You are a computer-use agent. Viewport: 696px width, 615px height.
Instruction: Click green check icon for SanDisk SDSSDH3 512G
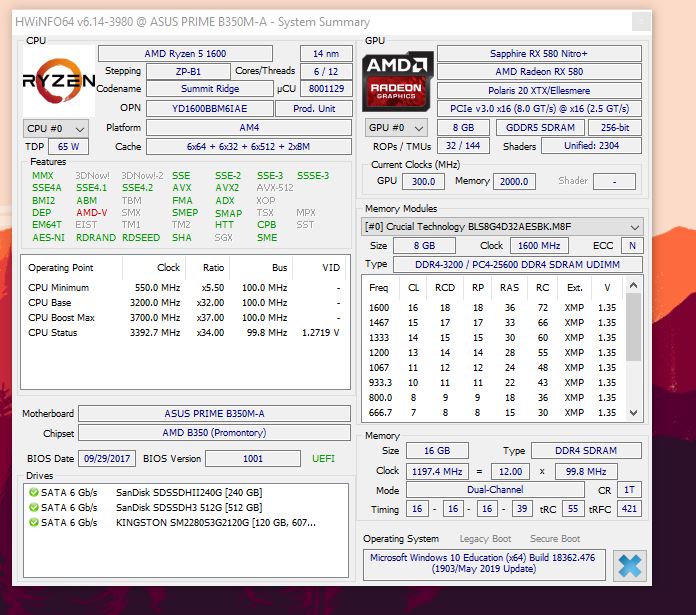[33, 507]
